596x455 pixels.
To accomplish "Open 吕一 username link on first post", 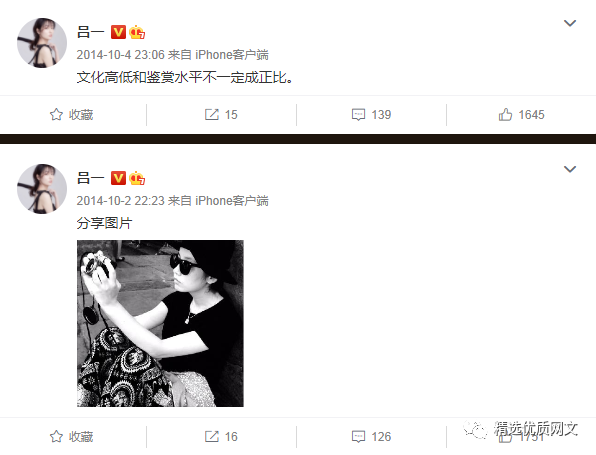I will [90, 32].
